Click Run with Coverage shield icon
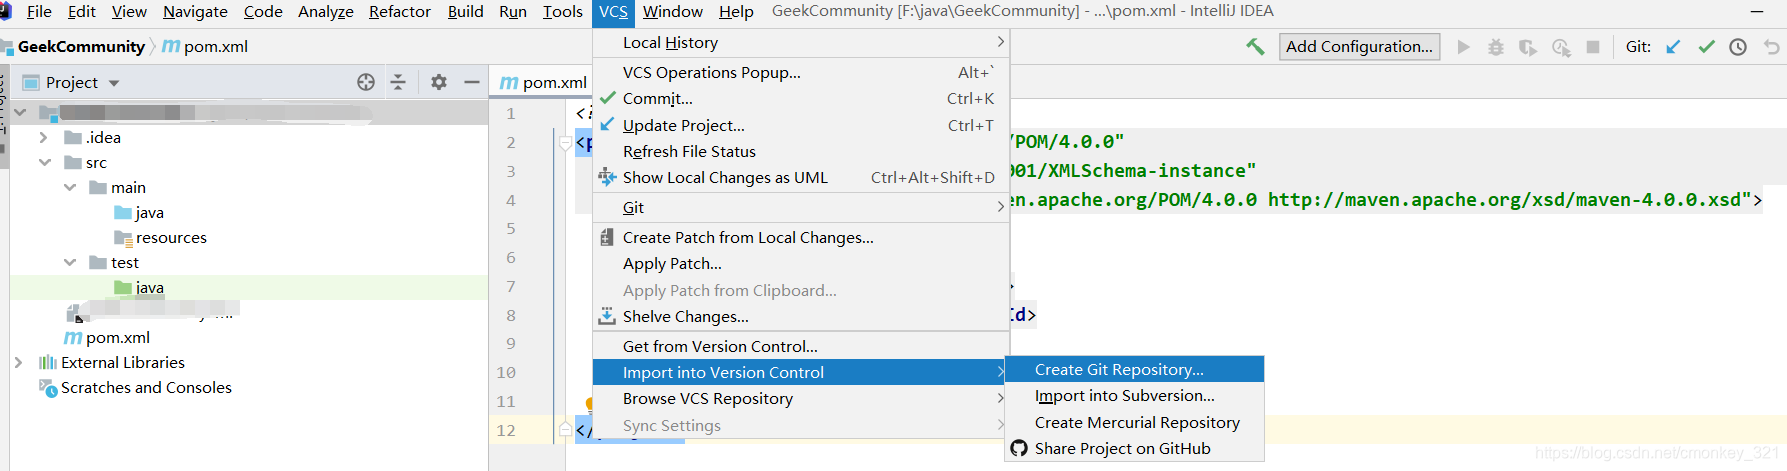 pyautogui.click(x=1528, y=47)
